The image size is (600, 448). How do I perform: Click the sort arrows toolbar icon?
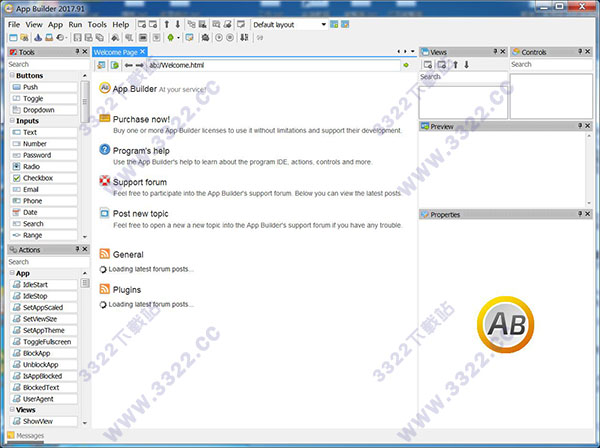pyautogui.click(x=244, y=37)
